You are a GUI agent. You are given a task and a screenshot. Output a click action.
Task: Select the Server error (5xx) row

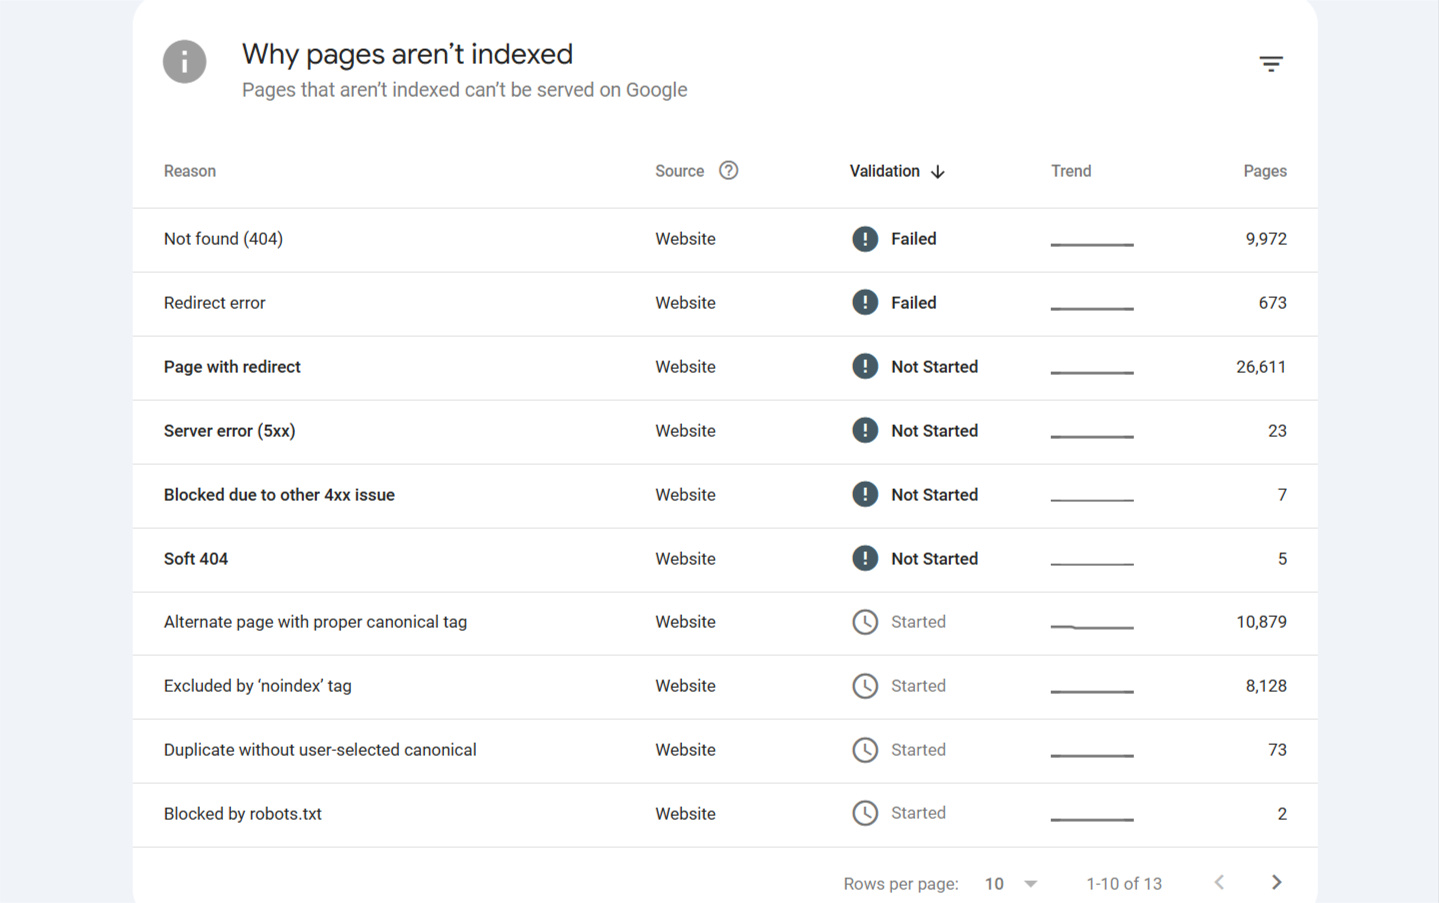[x=229, y=431]
